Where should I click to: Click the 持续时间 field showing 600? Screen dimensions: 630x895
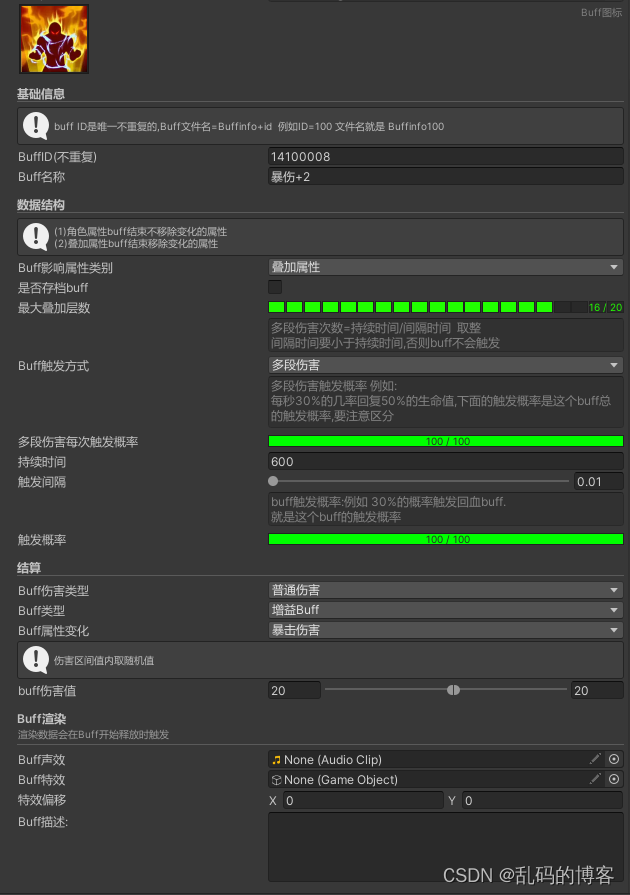point(446,462)
